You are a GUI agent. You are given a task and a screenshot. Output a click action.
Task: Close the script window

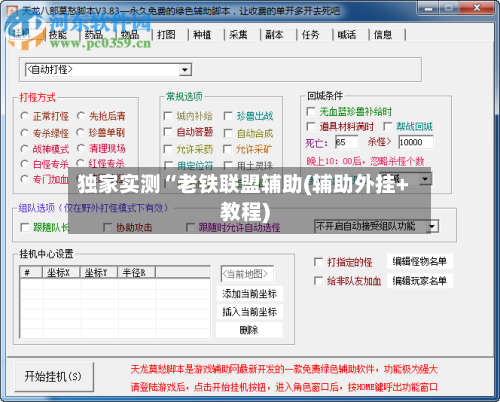pyautogui.click(x=477, y=8)
